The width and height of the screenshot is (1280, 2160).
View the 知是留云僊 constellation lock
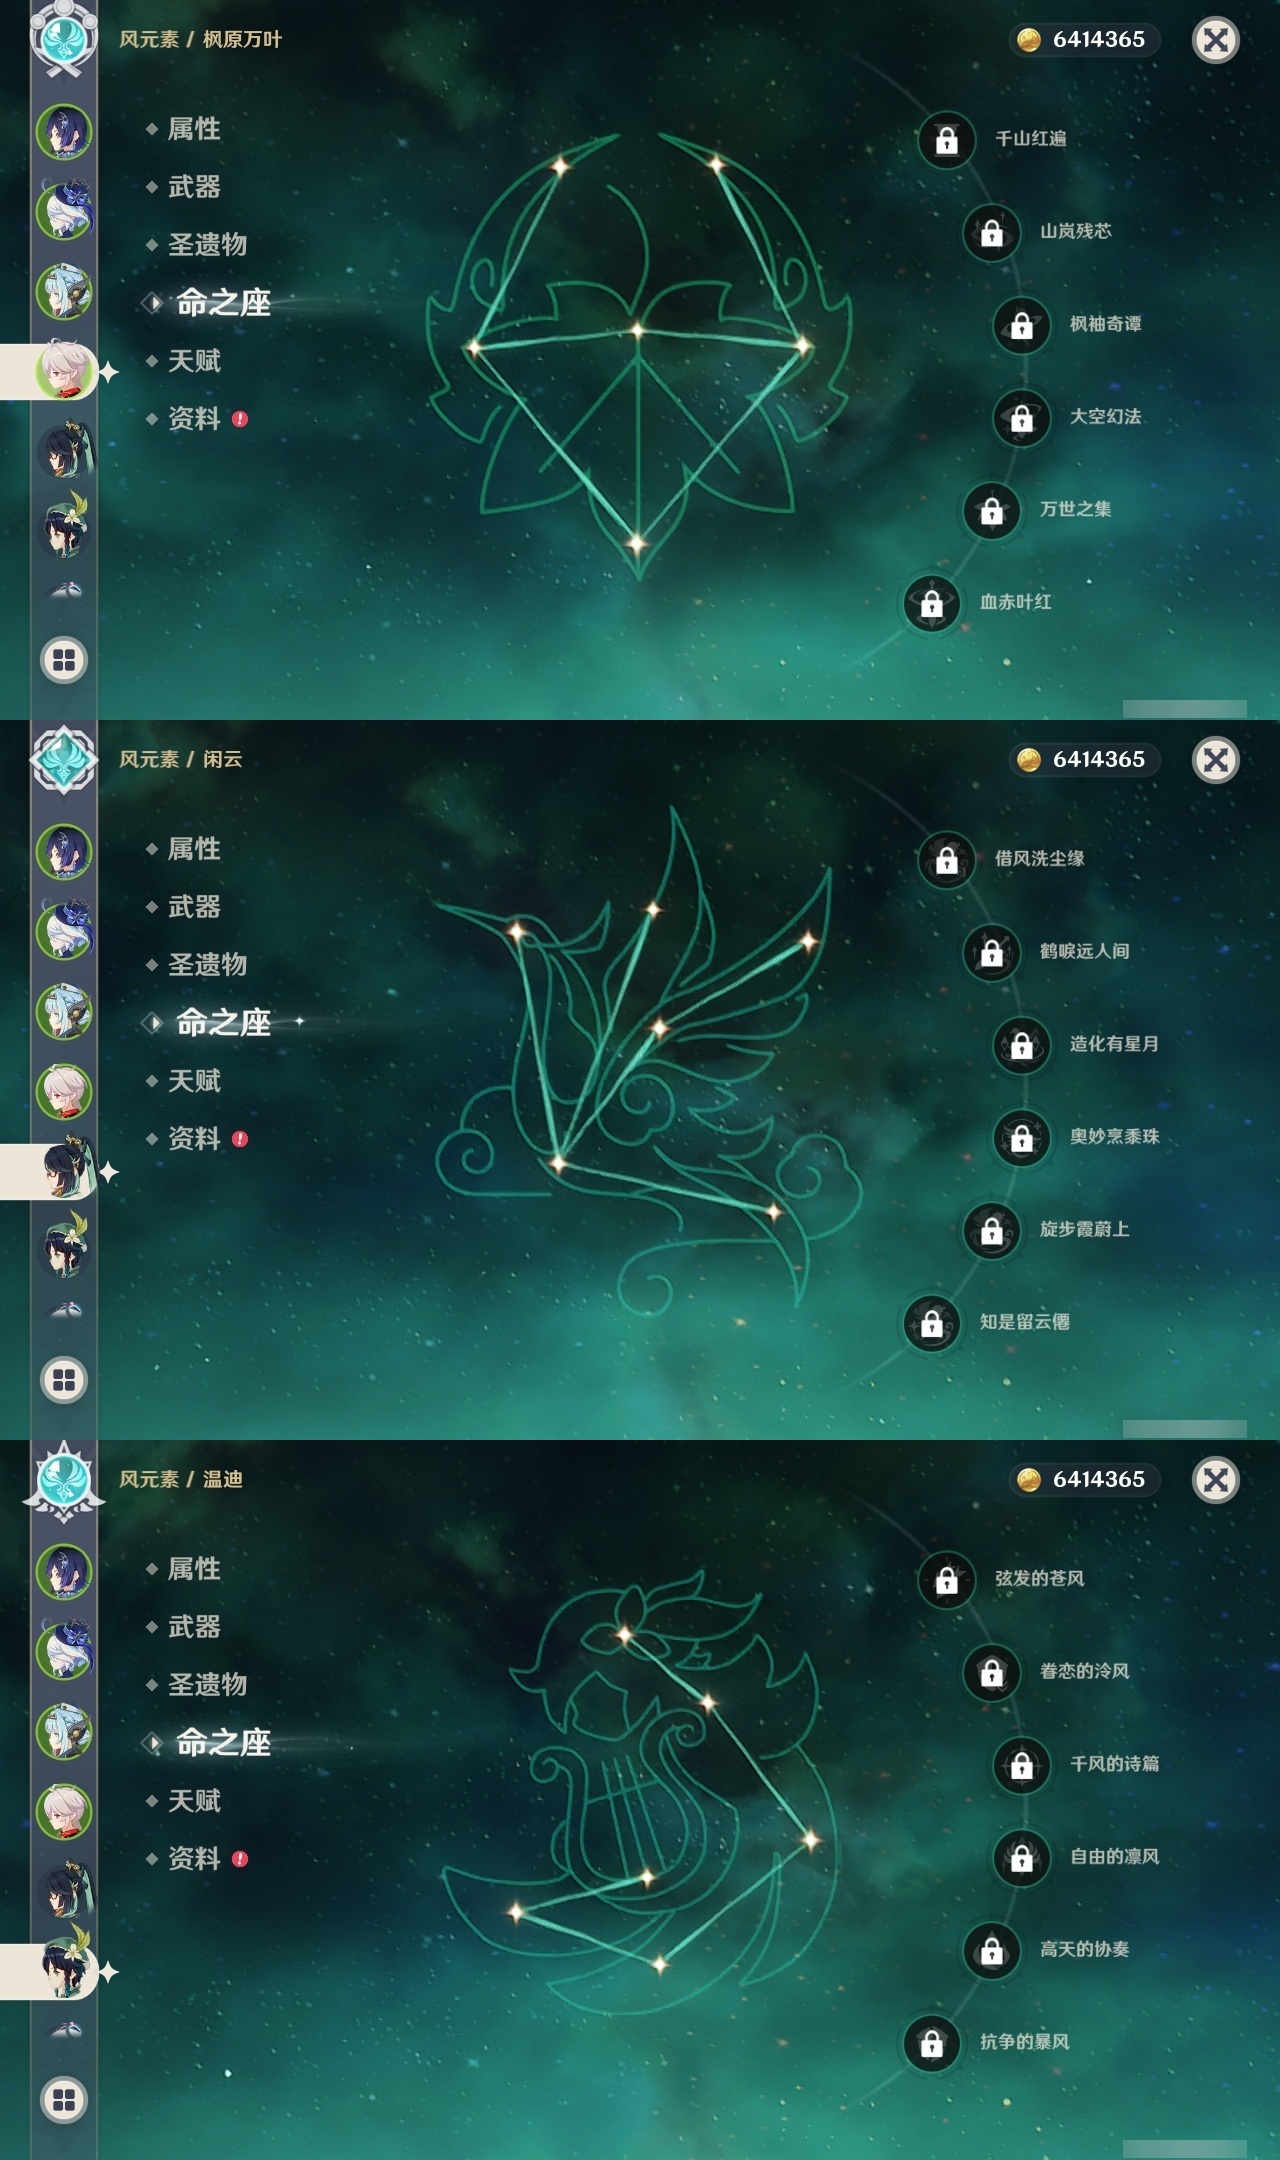[x=931, y=1323]
